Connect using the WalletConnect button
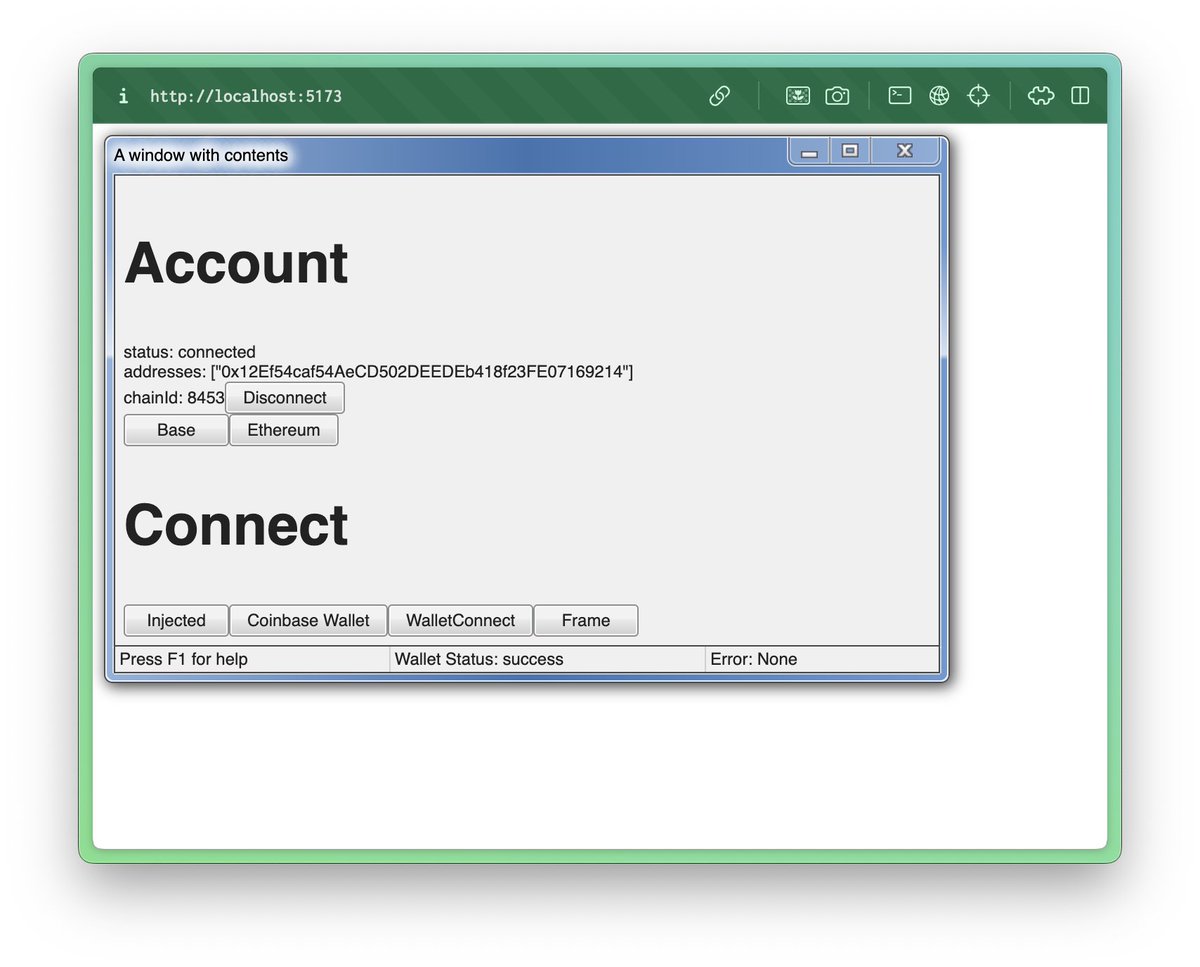Viewport: 1200px width, 967px height. (x=460, y=620)
